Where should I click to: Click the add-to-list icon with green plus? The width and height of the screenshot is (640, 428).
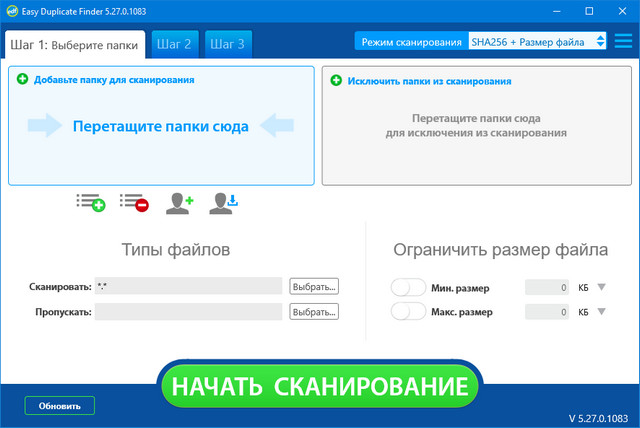pyautogui.click(x=90, y=203)
